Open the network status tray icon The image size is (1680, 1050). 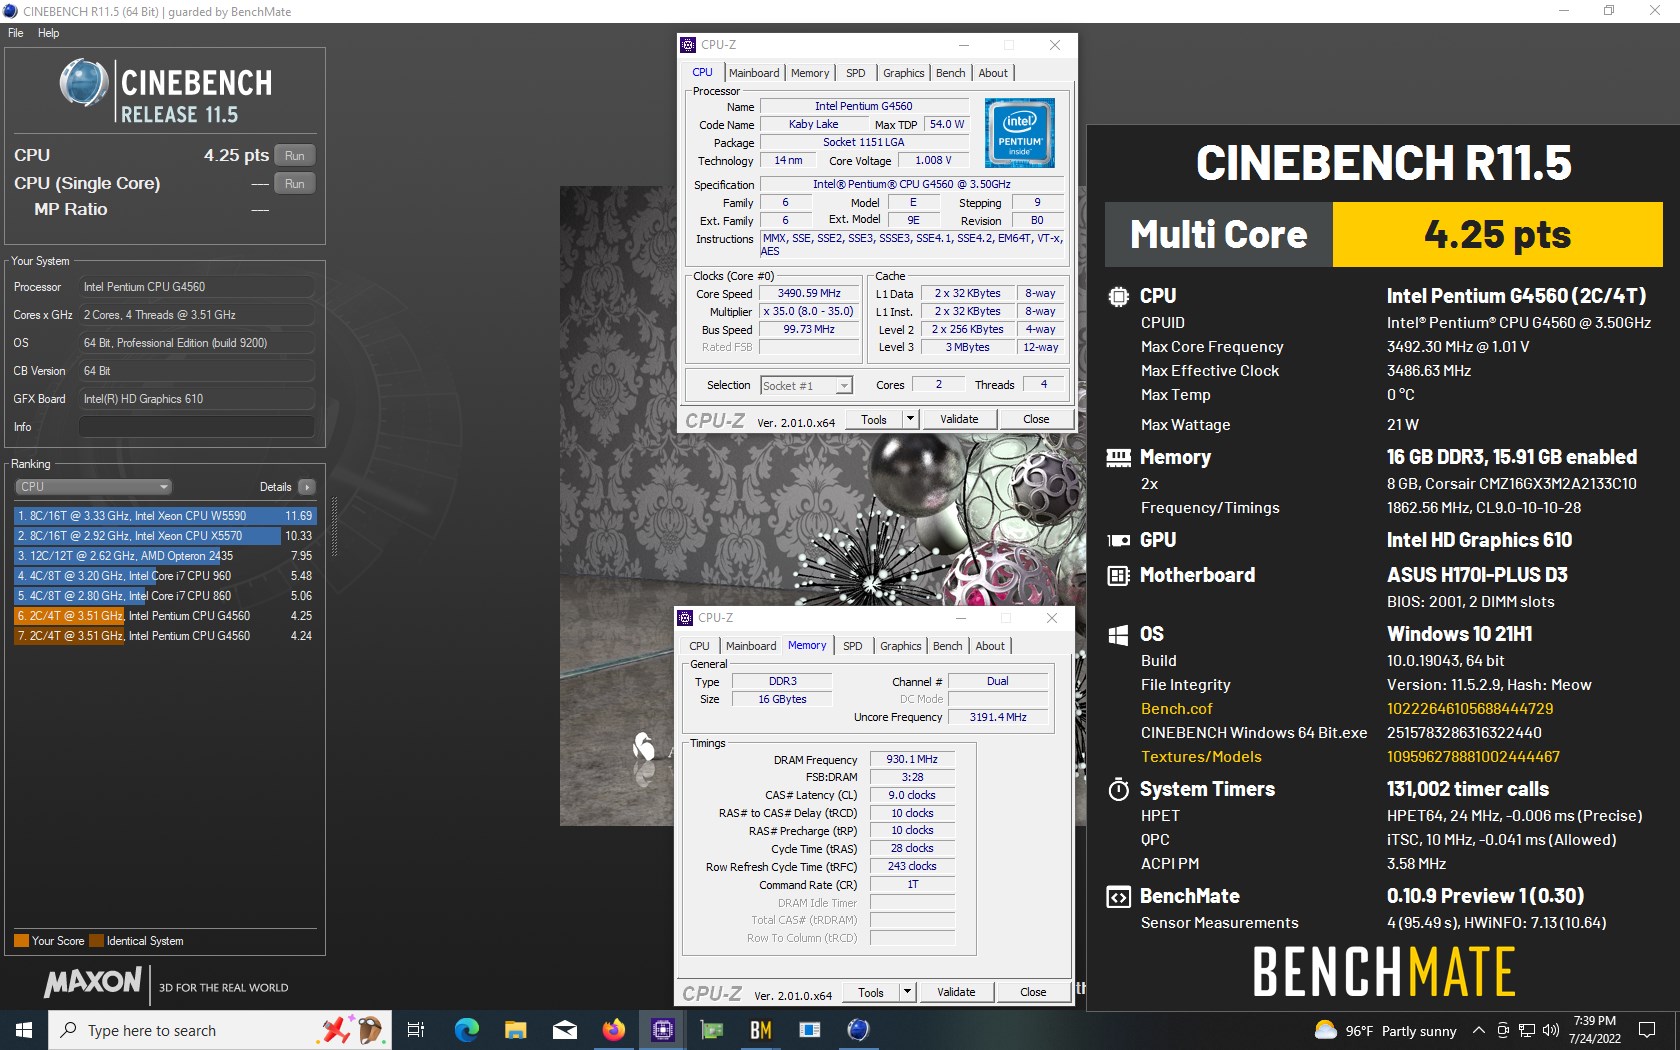click(1527, 1030)
